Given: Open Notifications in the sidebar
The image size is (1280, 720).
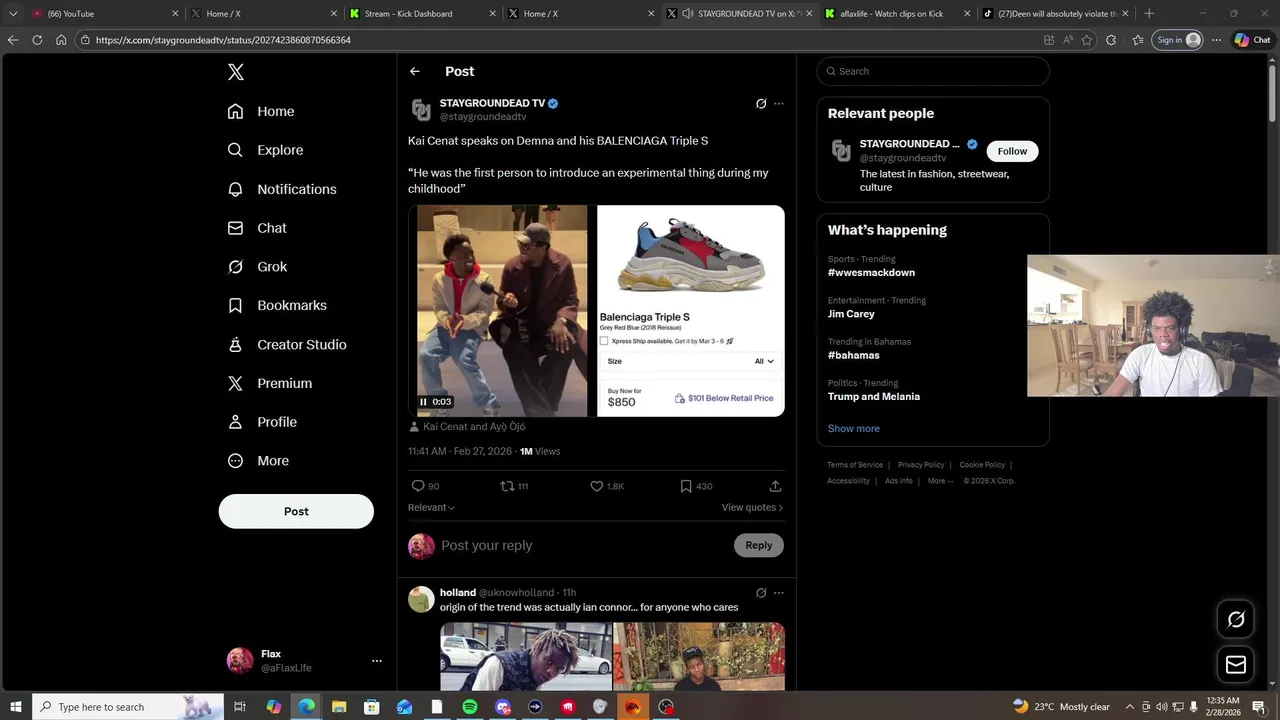Looking at the screenshot, I should click(282, 189).
